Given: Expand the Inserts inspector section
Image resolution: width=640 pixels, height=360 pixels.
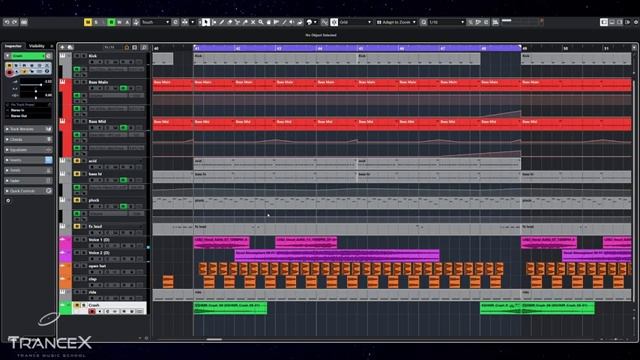Looking at the screenshot, I should pyautogui.click(x=28, y=160).
